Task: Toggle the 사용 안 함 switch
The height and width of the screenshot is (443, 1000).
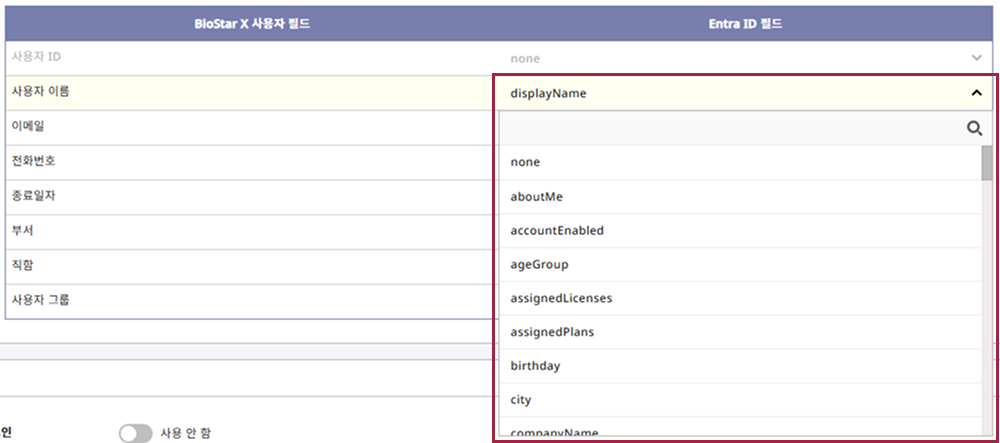Action: point(135,433)
